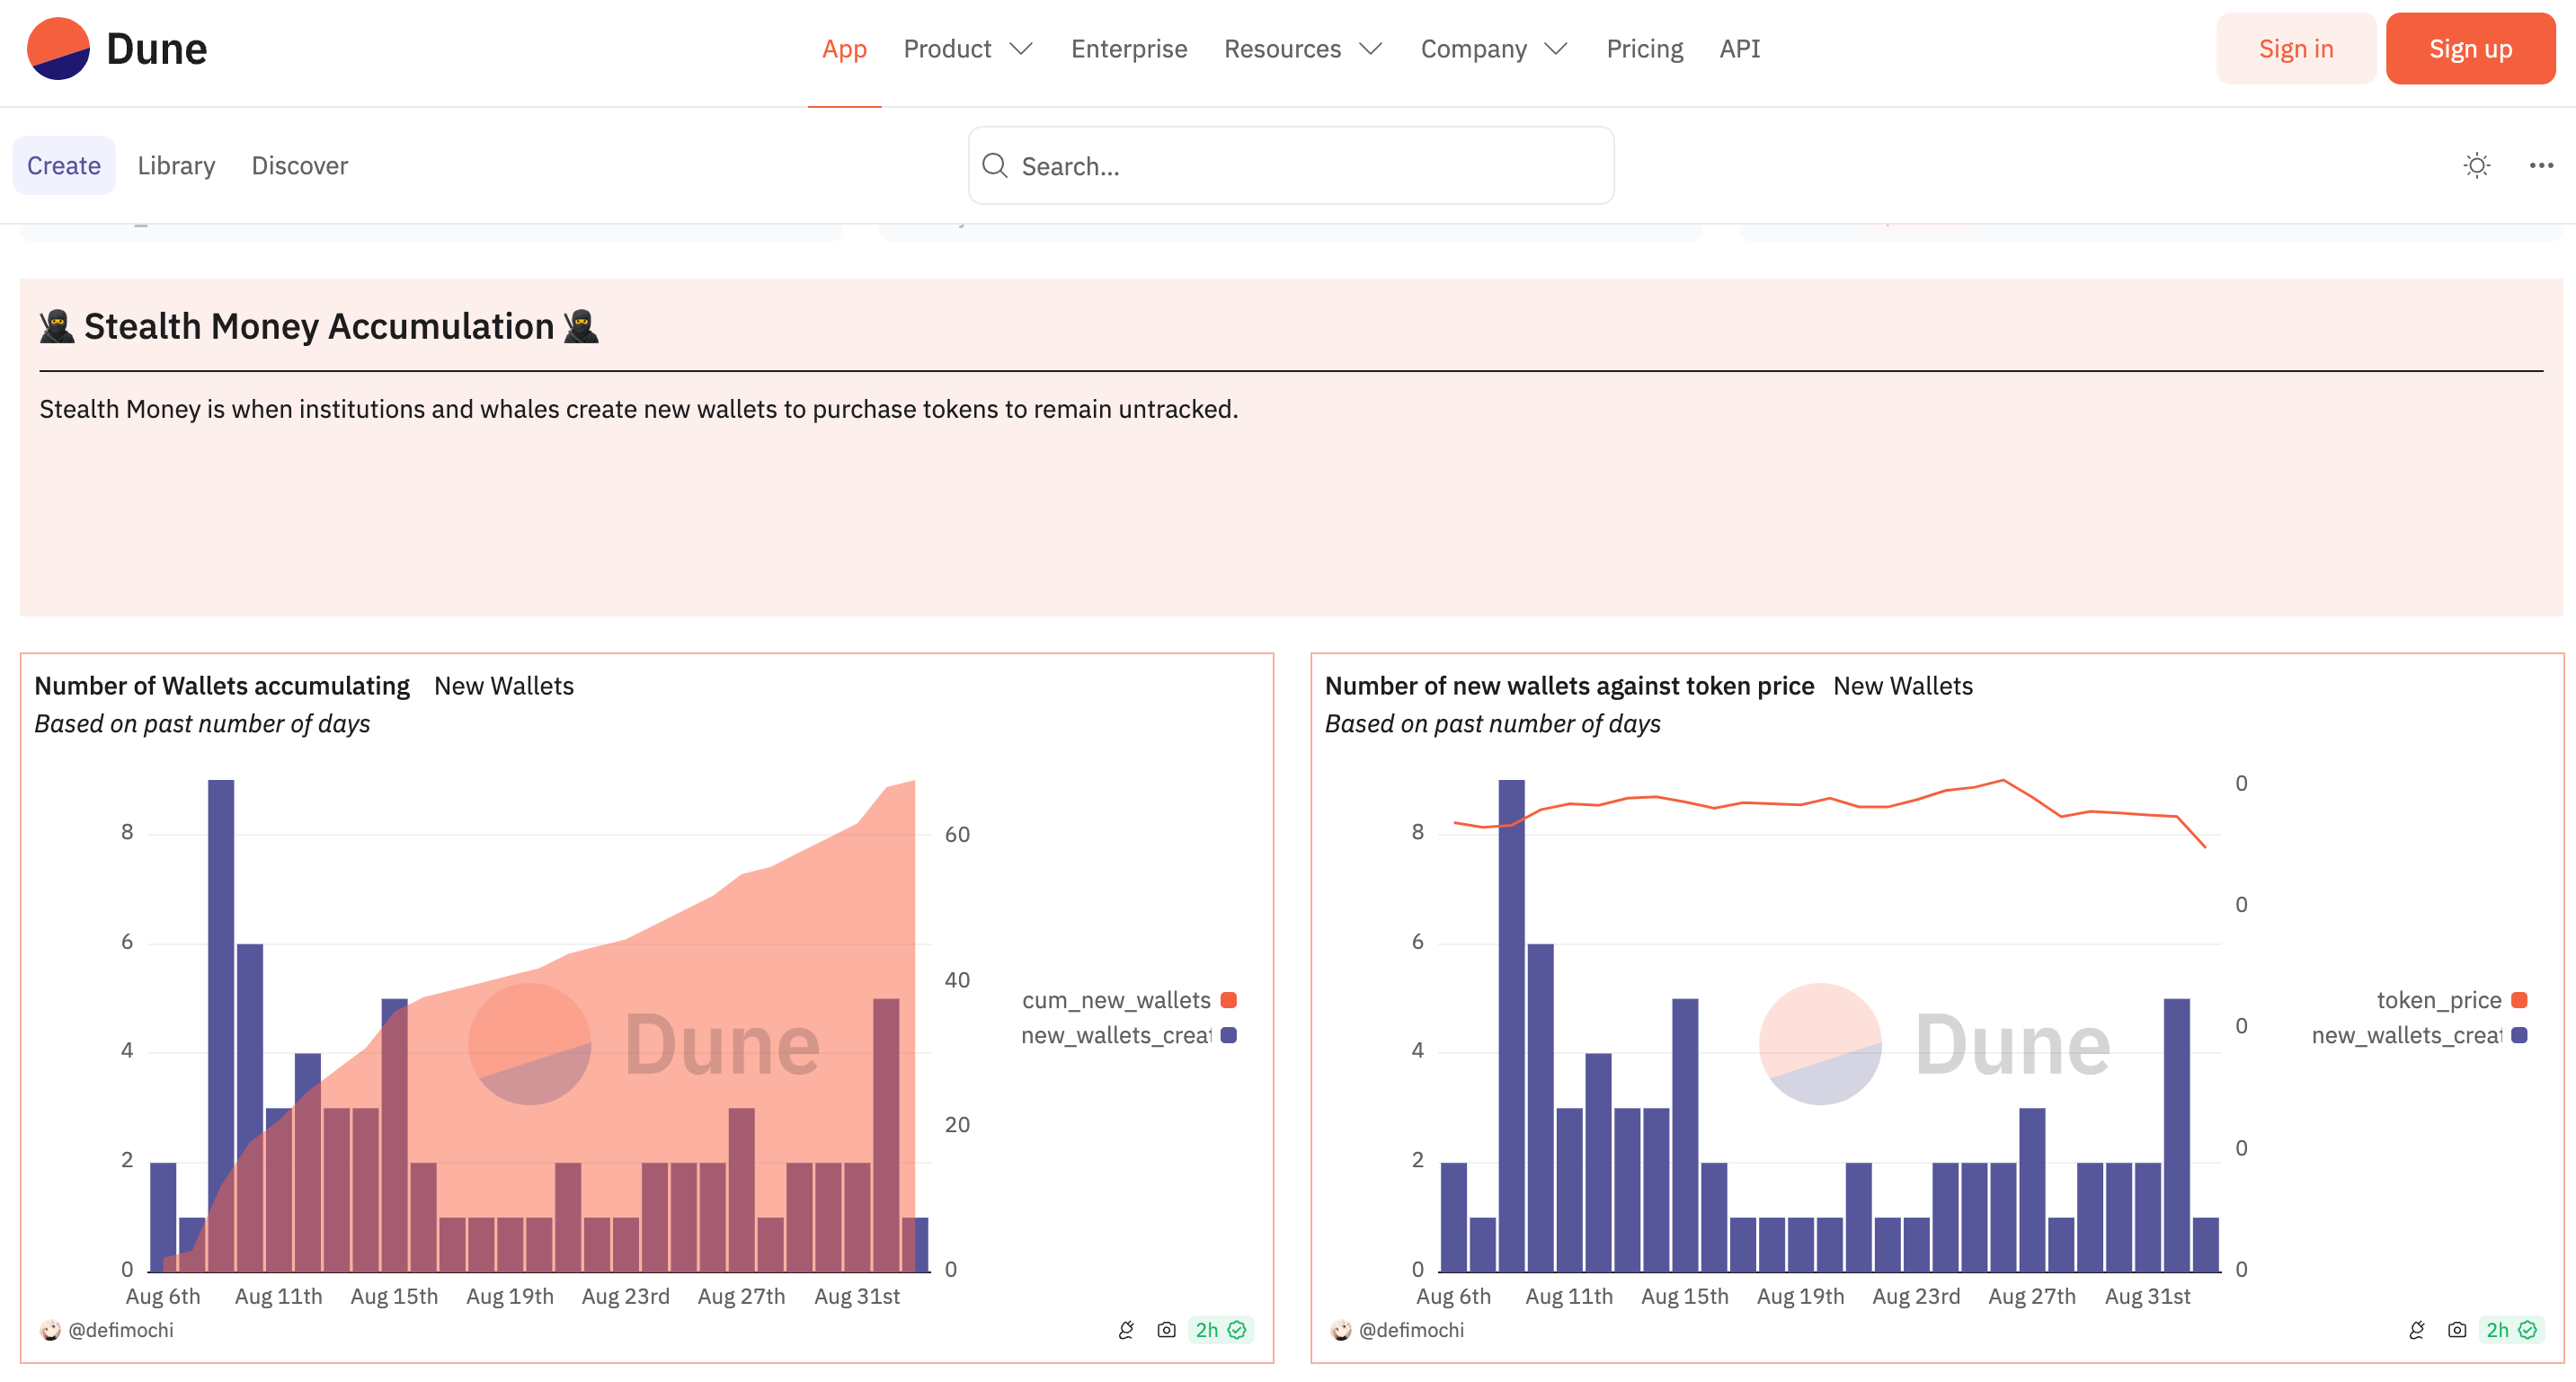Image resolution: width=2576 pixels, height=1382 pixels.
Task: Click defimochi avatar under token price chart
Action: click(x=1341, y=1330)
